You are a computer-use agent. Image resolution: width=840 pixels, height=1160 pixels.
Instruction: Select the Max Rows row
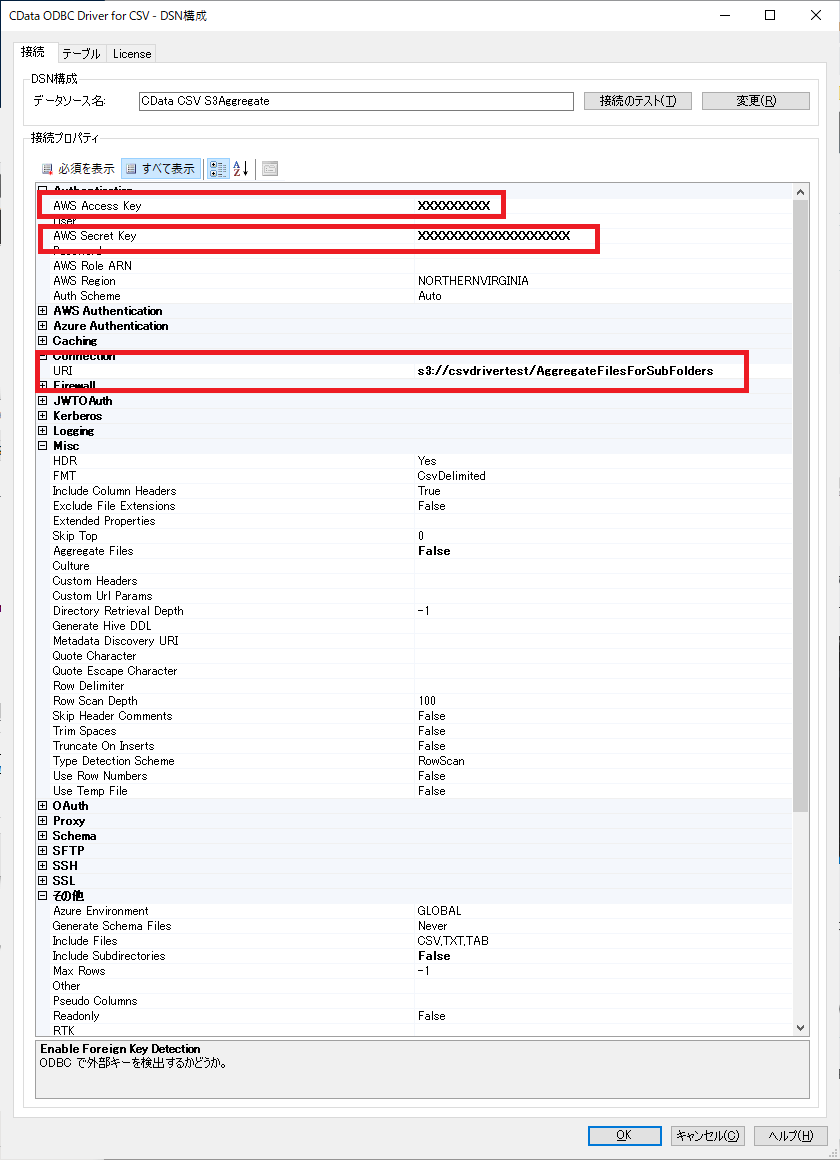[414, 971]
